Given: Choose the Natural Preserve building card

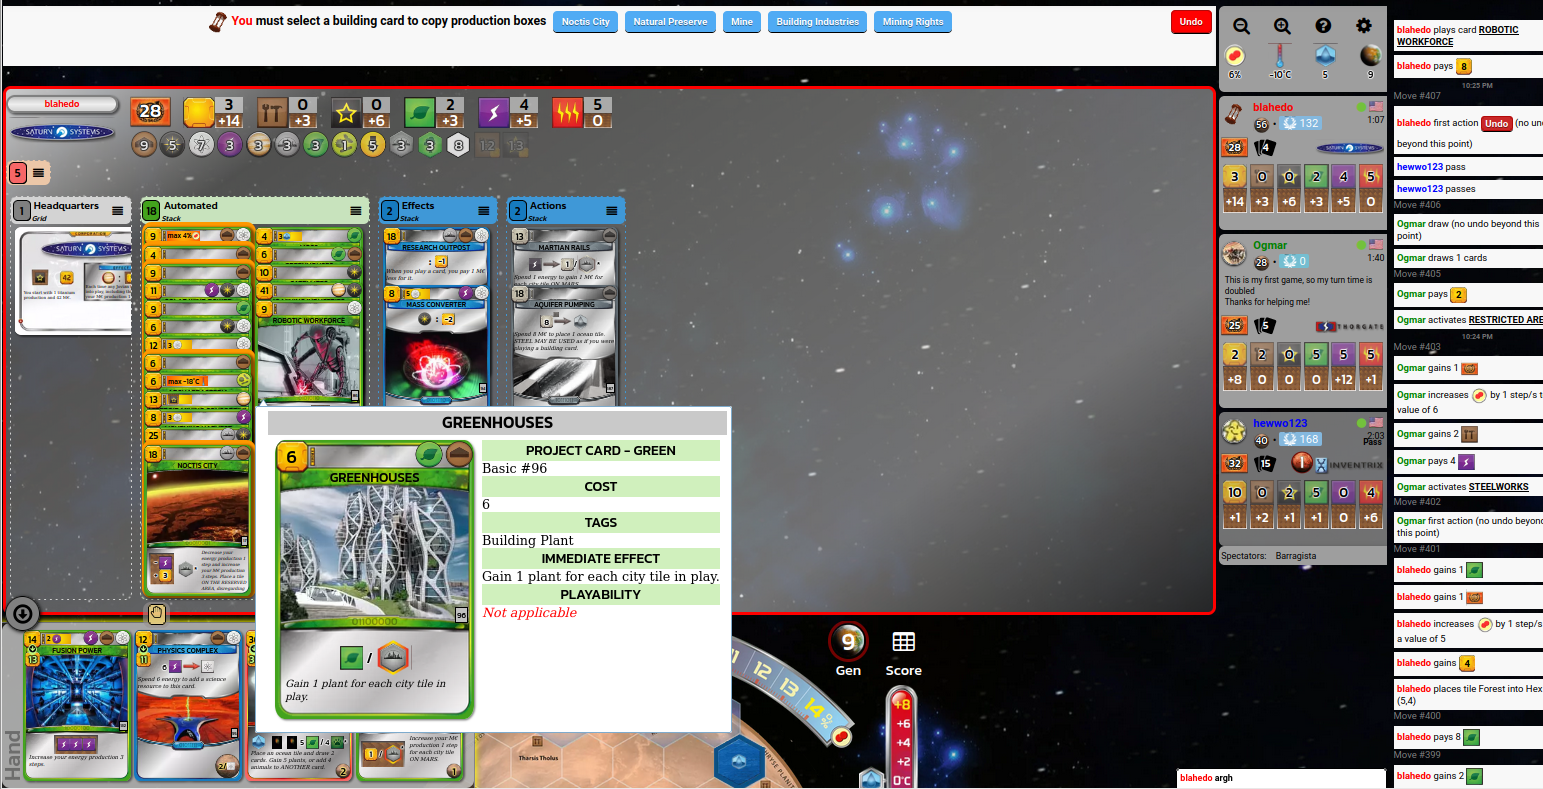Looking at the screenshot, I should (670, 21).
